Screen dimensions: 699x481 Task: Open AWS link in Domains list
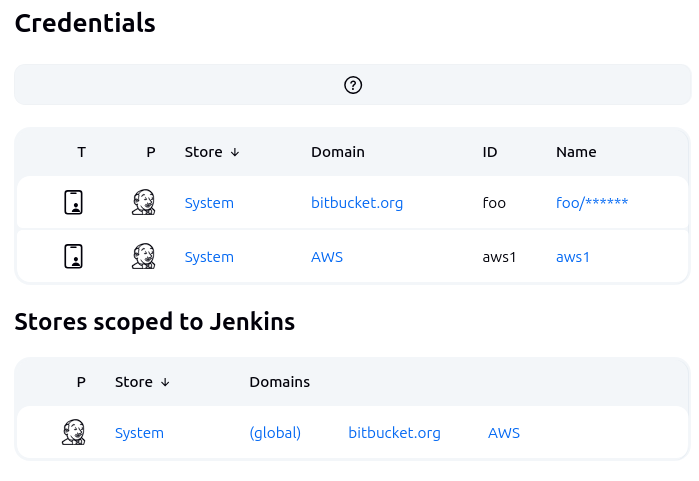[503, 433]
